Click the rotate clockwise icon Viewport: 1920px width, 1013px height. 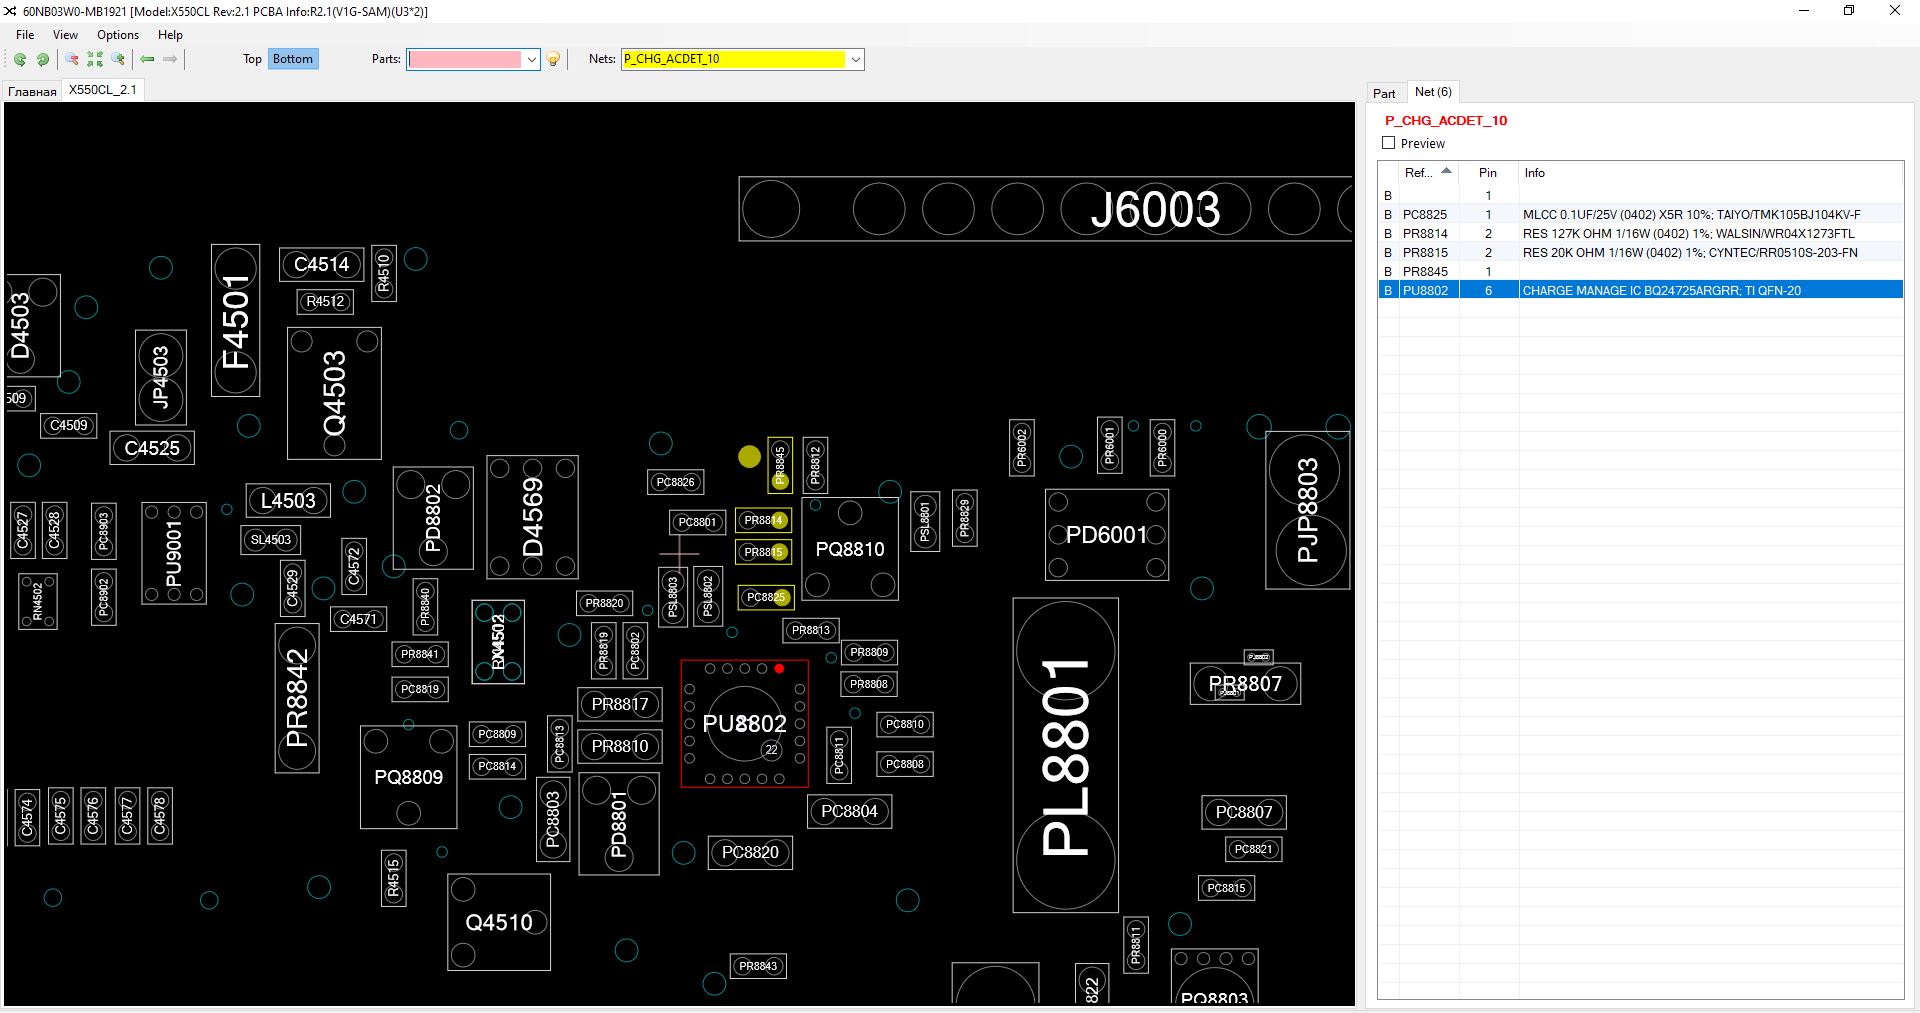click(x=43, y=60)
